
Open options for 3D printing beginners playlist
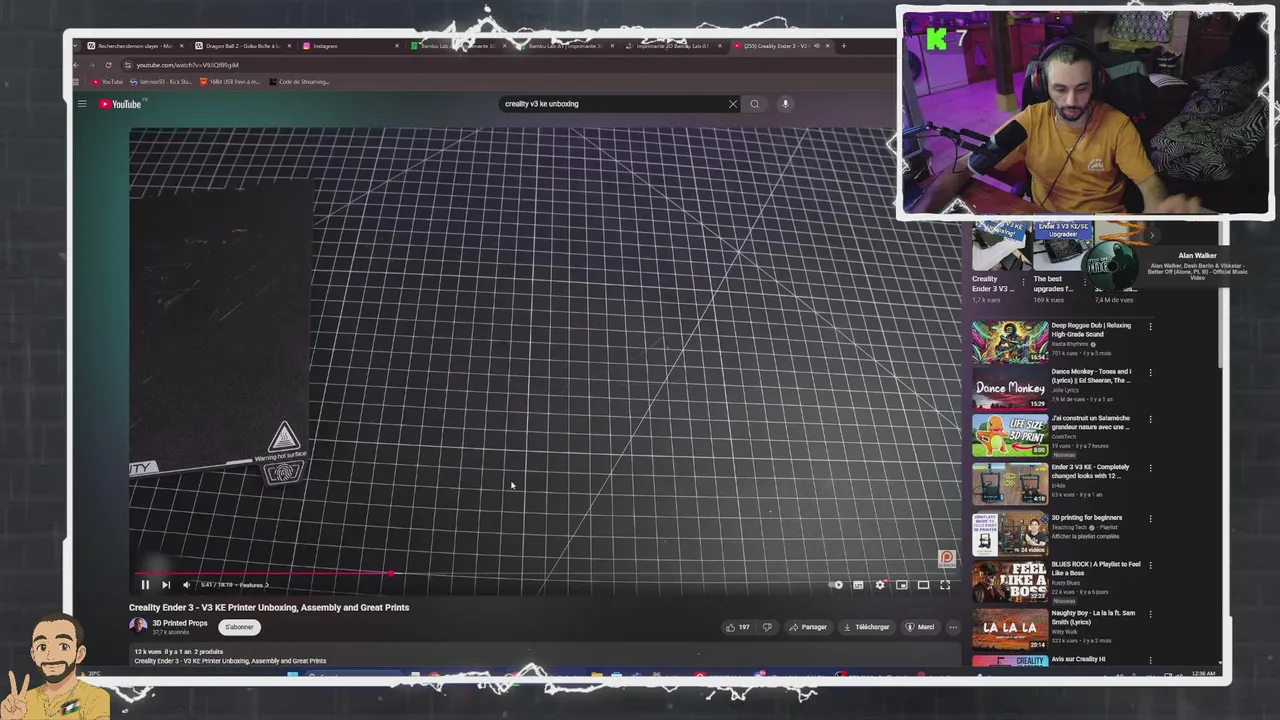click(x=1150, y=519)
